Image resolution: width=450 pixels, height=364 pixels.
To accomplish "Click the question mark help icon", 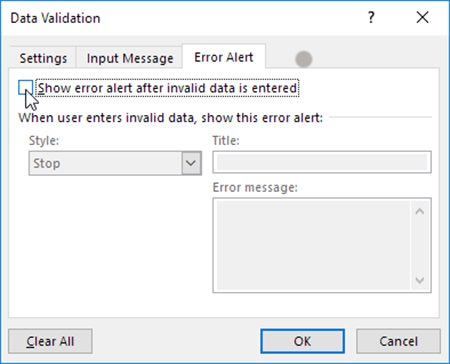I will coord(371,17).
